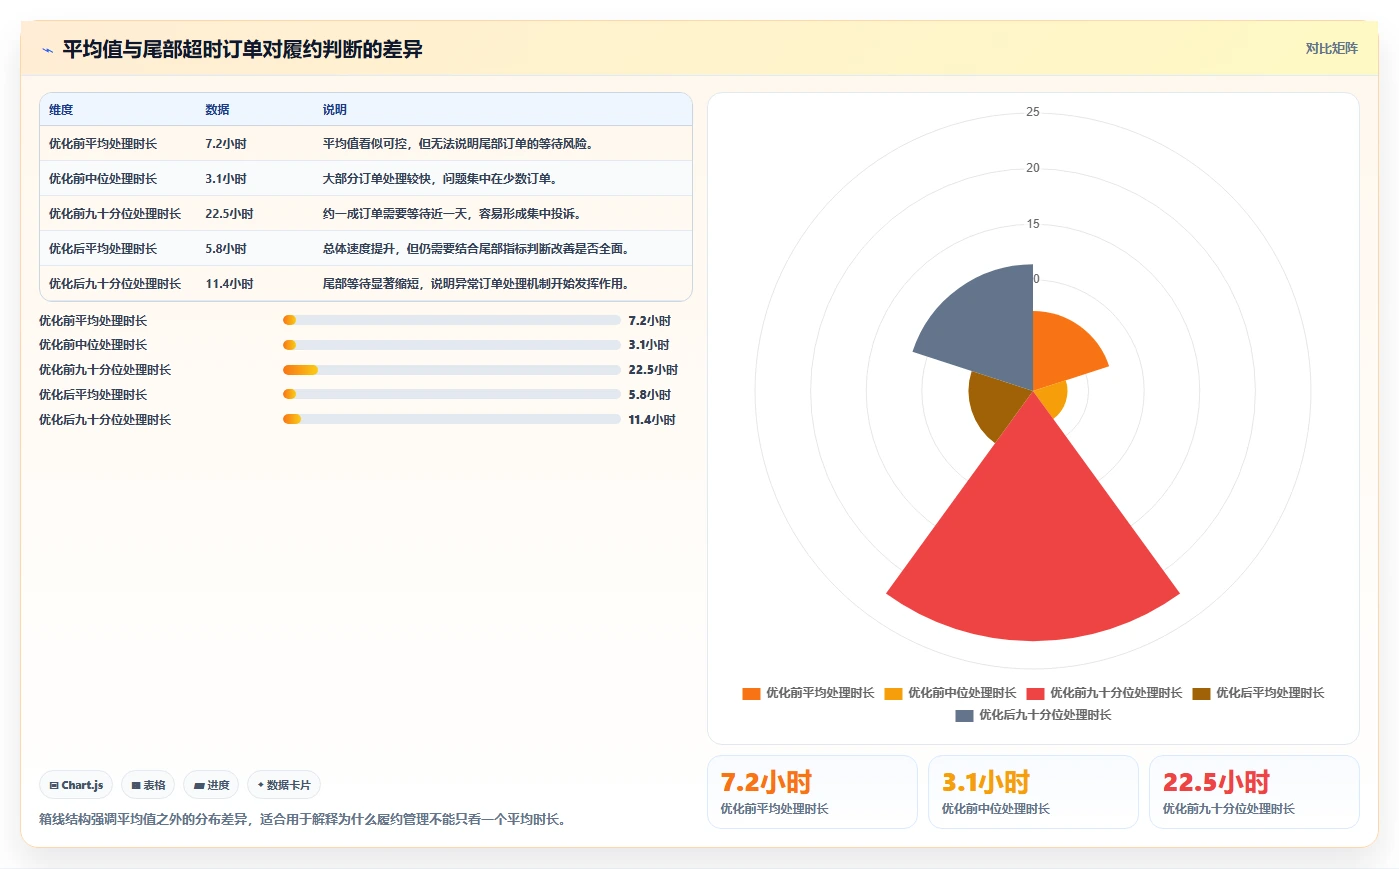Viewport: 1399px width, 869px height.
Task: Click description 平均值看似可控 in table
Action: [459, 144]
